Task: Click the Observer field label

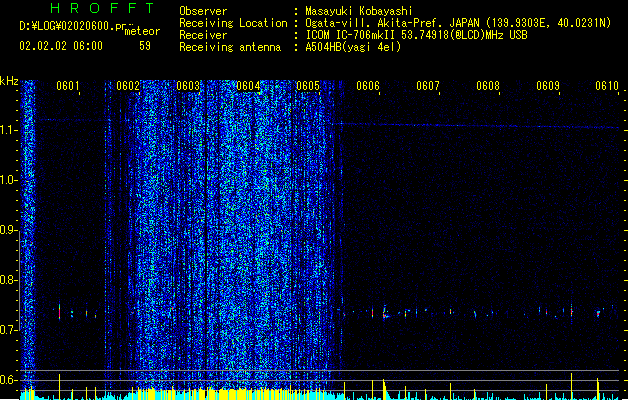Action: click(203, 11)
